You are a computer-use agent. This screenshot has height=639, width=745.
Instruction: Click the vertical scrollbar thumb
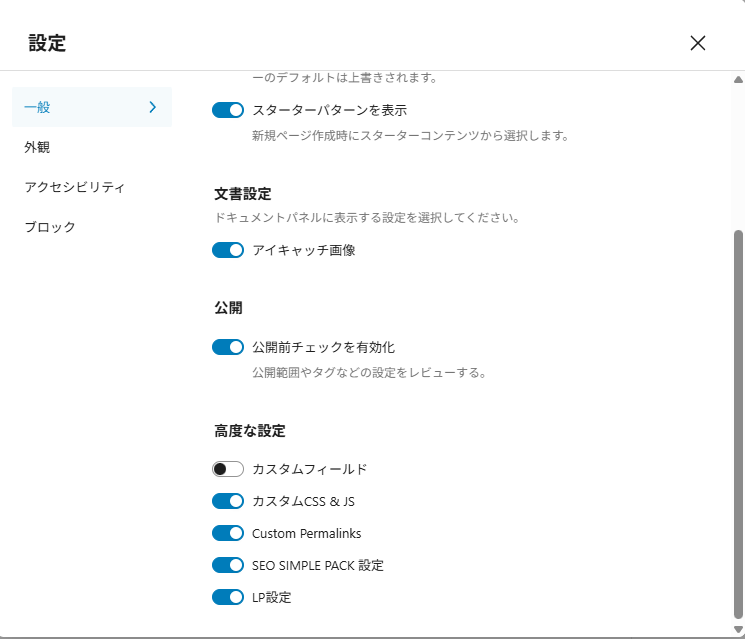pyautogui.click(x=738, y=420)
